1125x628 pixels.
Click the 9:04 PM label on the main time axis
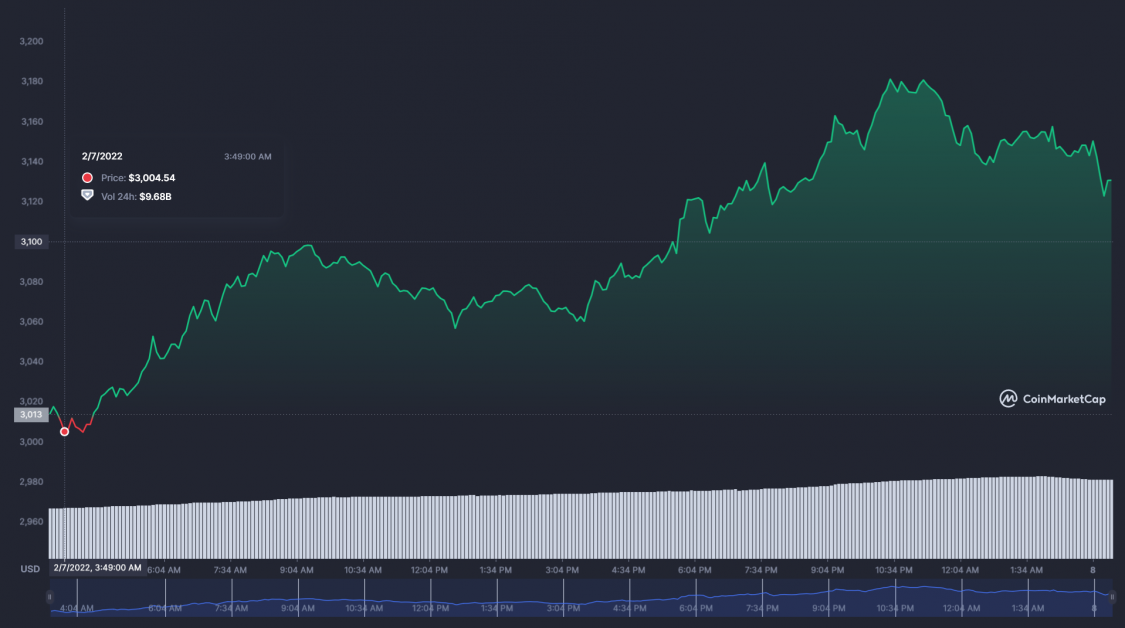pos(827,570)
